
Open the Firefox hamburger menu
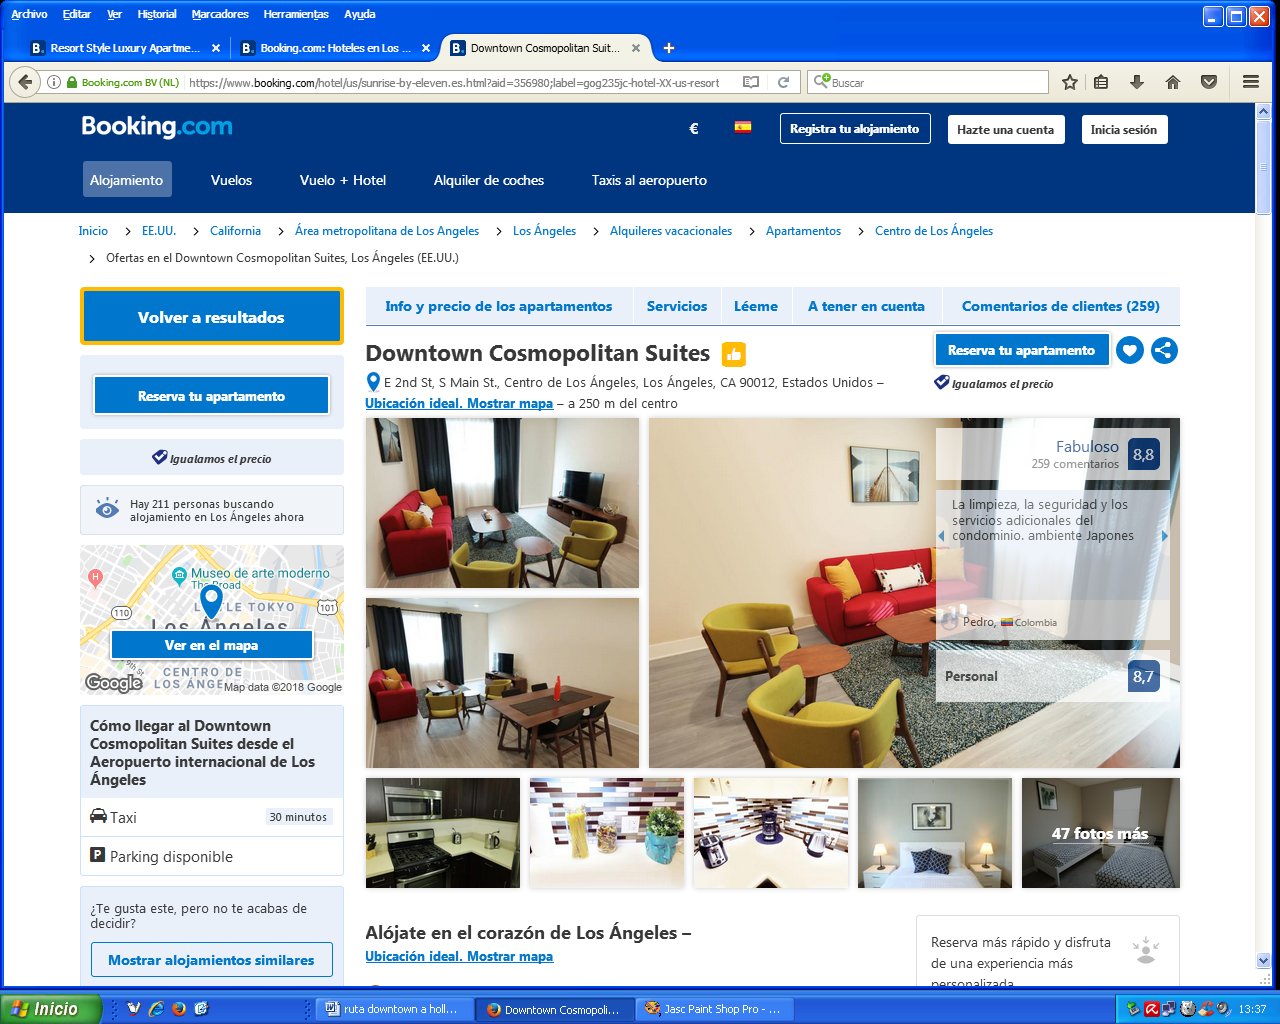(x=1251, y=82)
